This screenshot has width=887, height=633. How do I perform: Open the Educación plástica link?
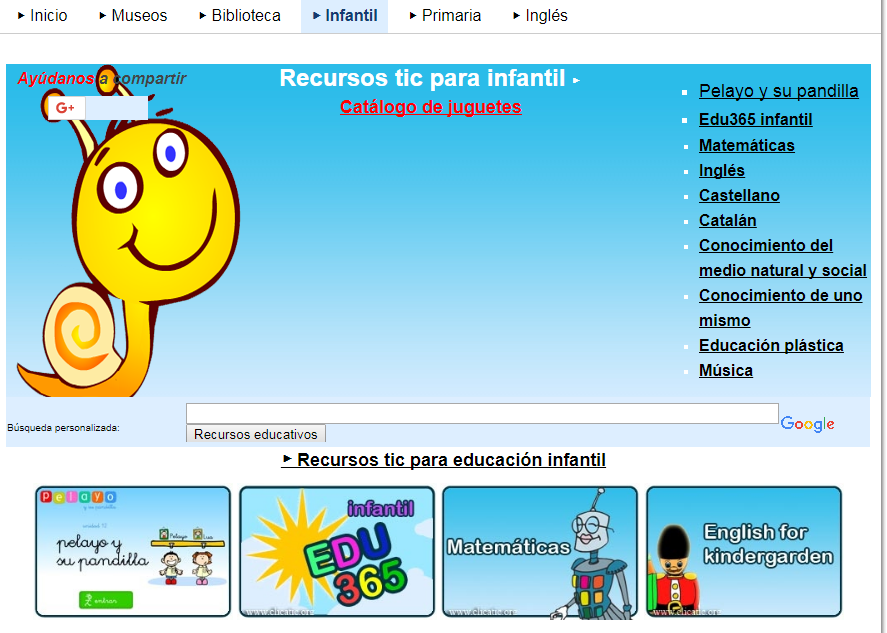[x=771, y=346]
